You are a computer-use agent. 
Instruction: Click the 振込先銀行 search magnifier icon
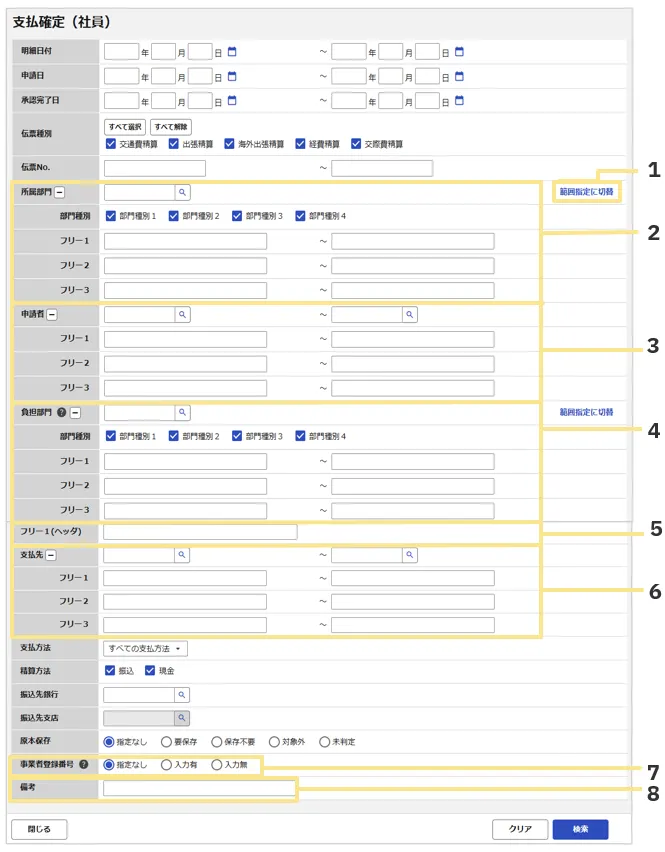(x=182, y=693)
